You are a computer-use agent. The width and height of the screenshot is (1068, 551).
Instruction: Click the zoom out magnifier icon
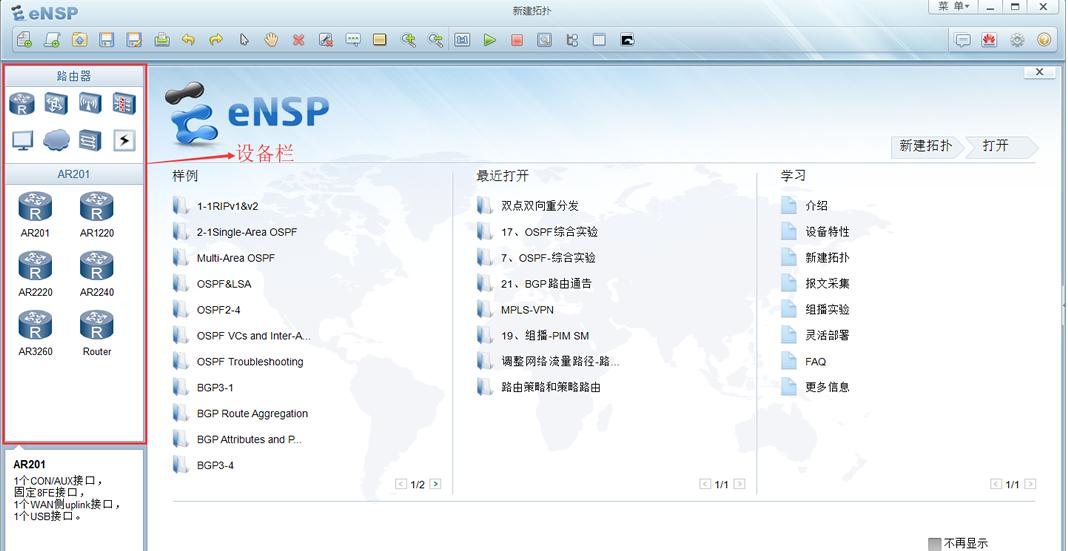(435, 40)
